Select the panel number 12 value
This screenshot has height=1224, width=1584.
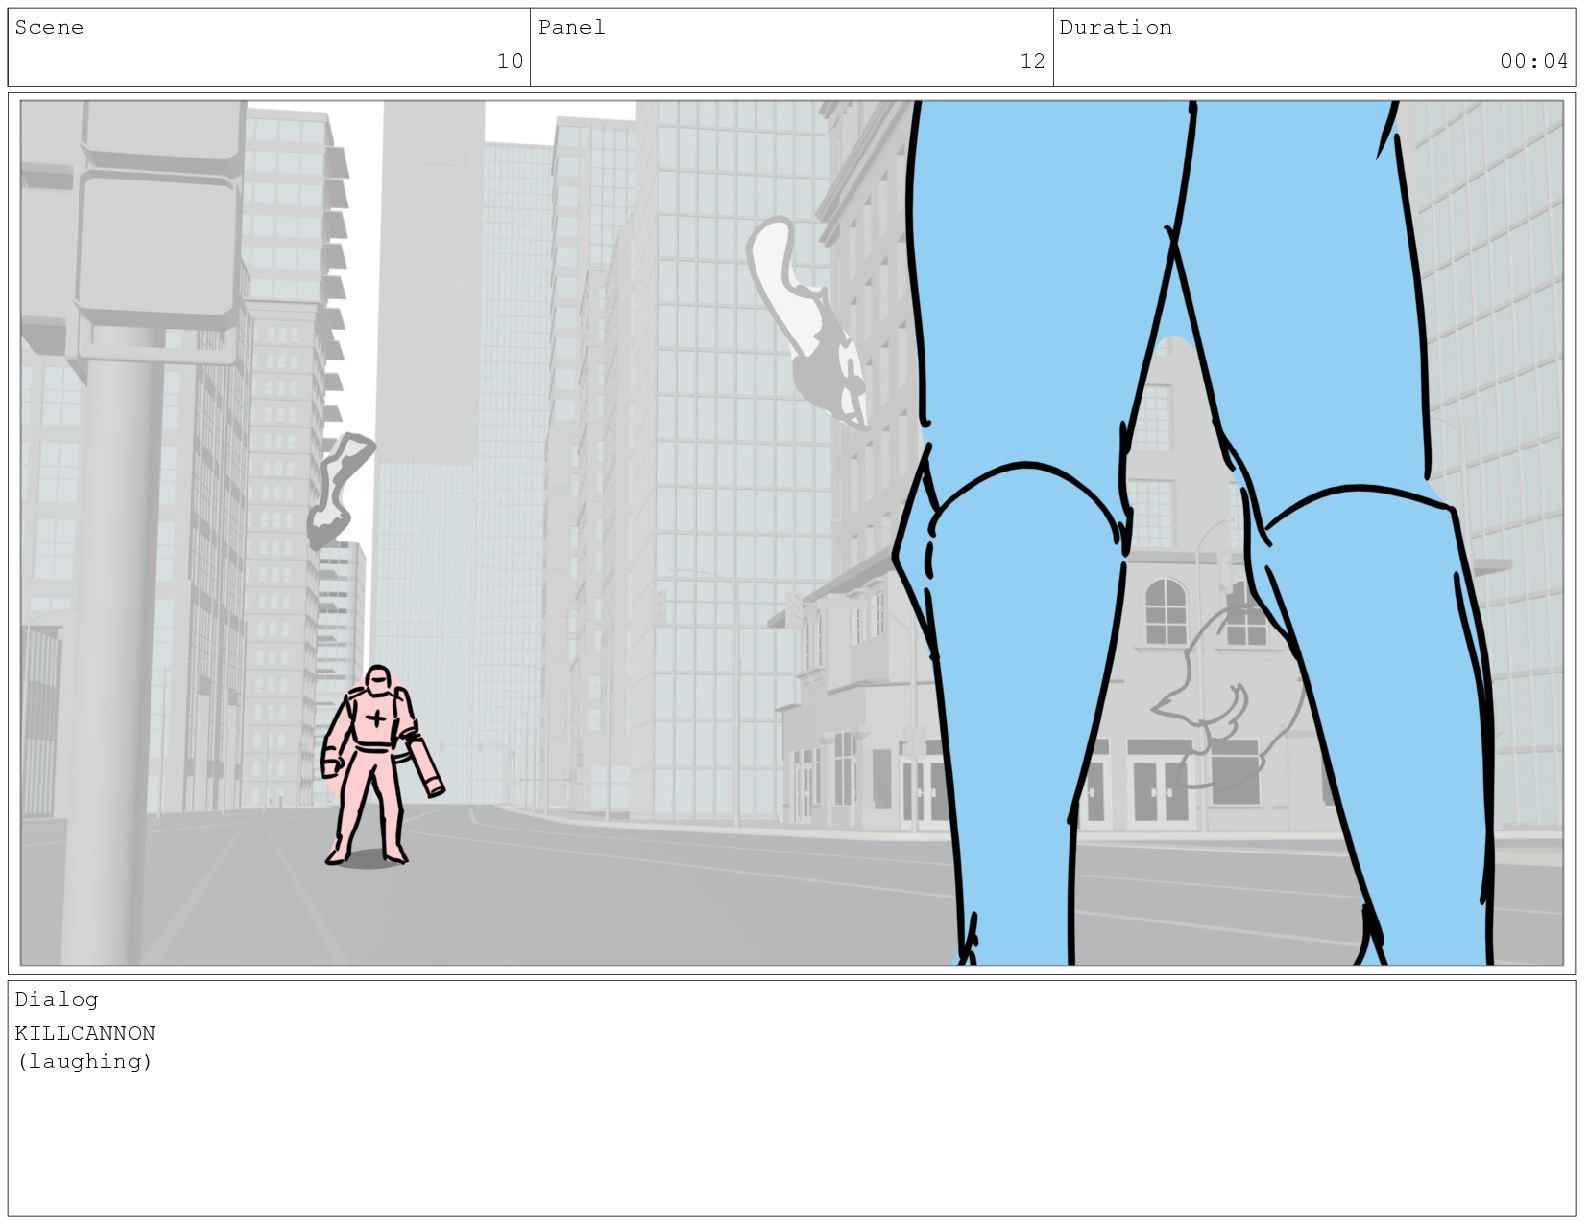(1032, 61)
